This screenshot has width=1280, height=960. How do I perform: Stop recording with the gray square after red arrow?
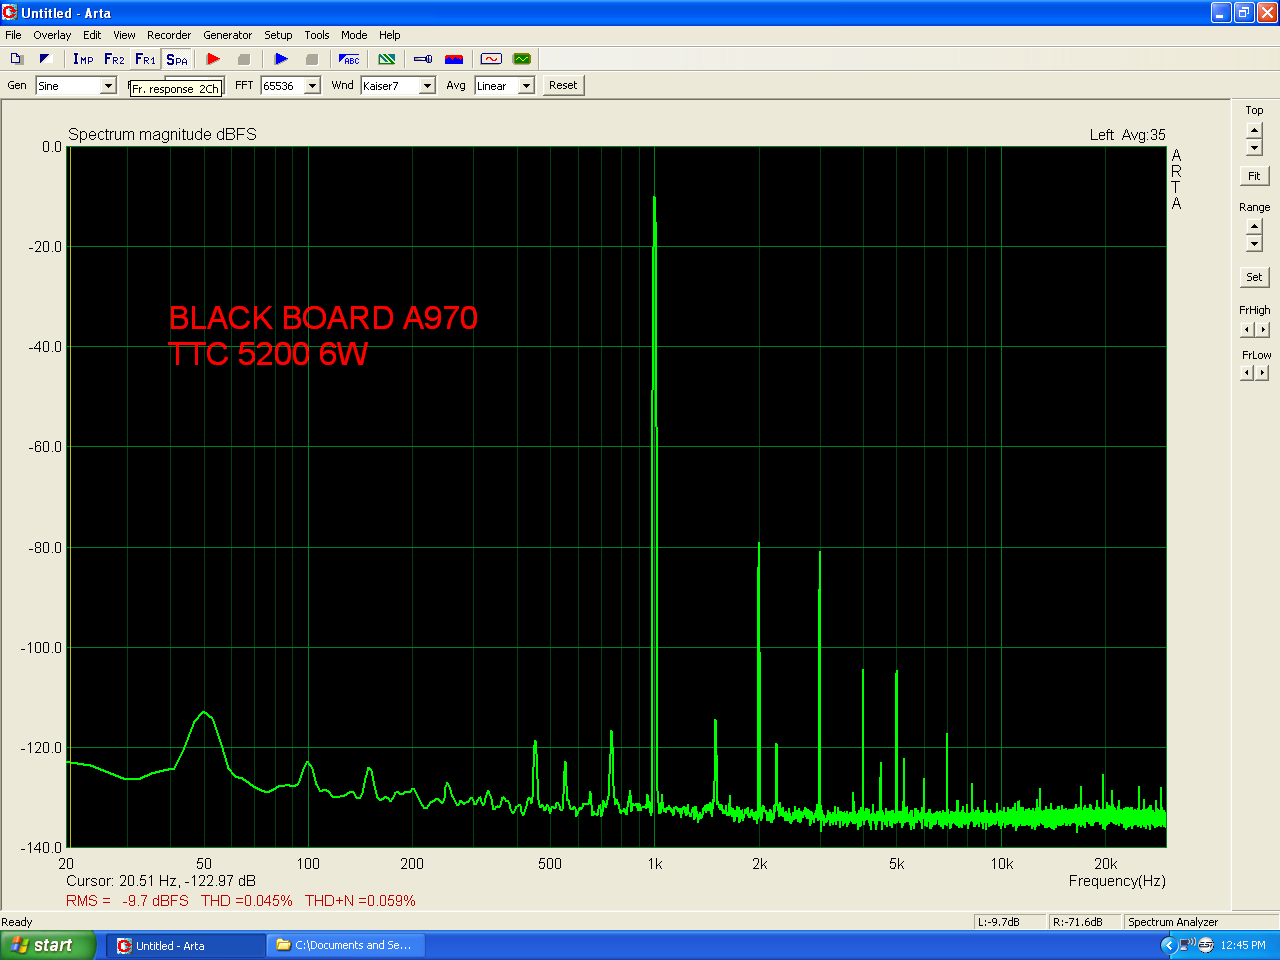tap(243, 59)
